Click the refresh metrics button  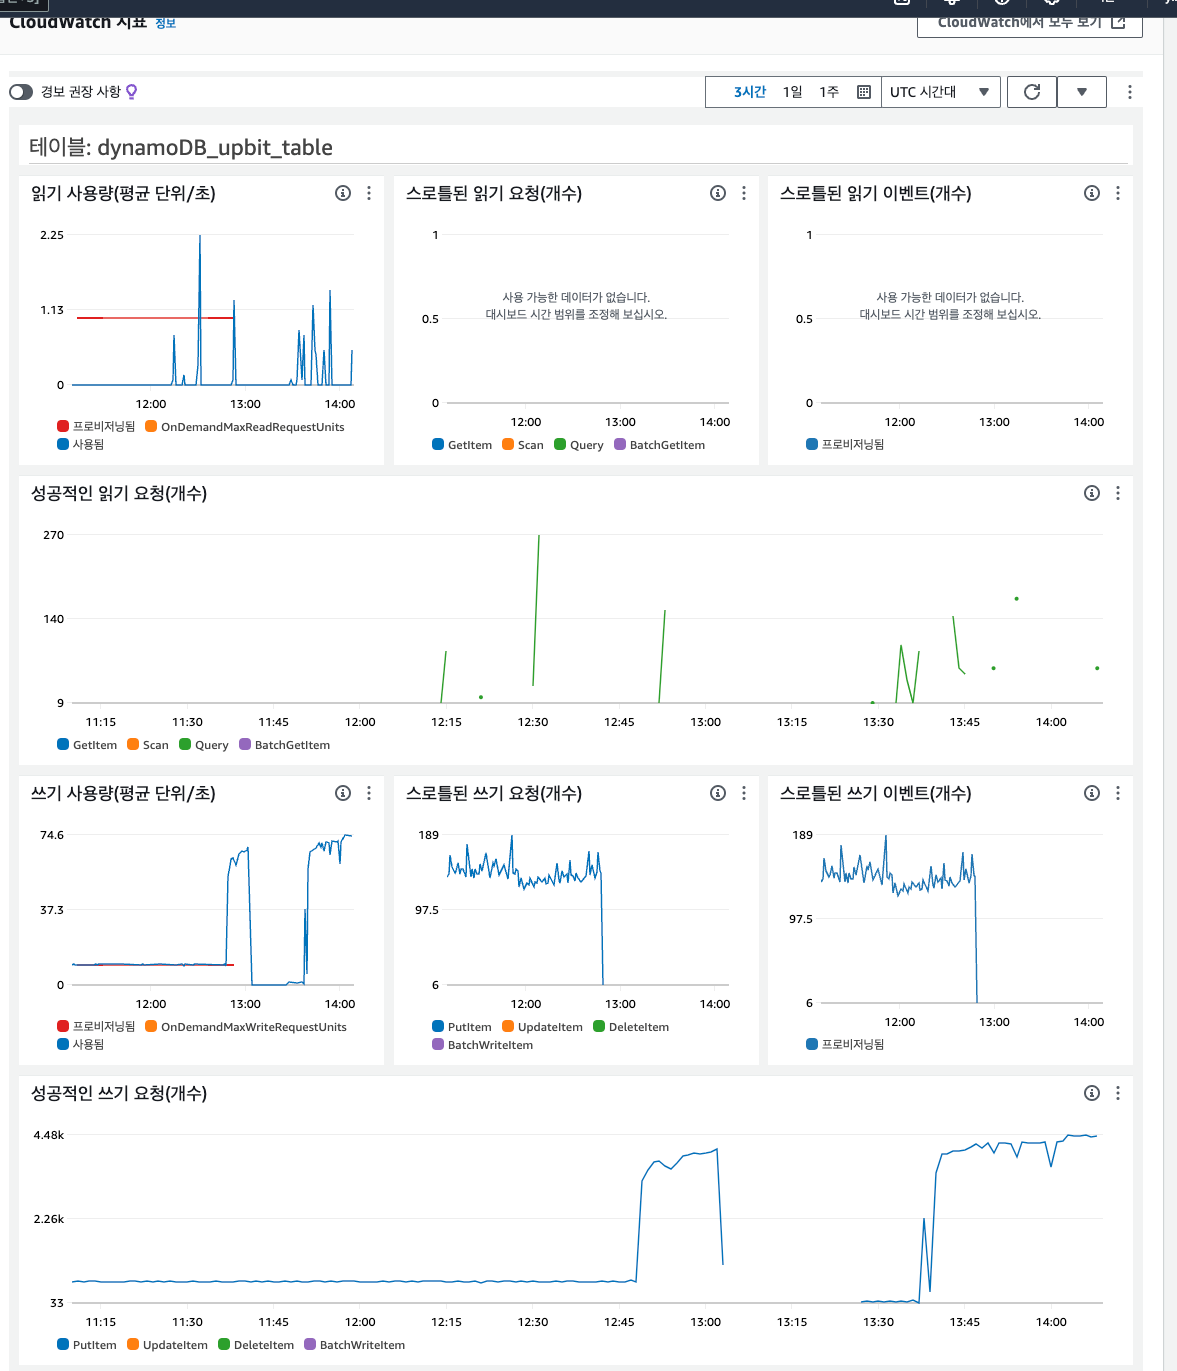coord(1032,92)
